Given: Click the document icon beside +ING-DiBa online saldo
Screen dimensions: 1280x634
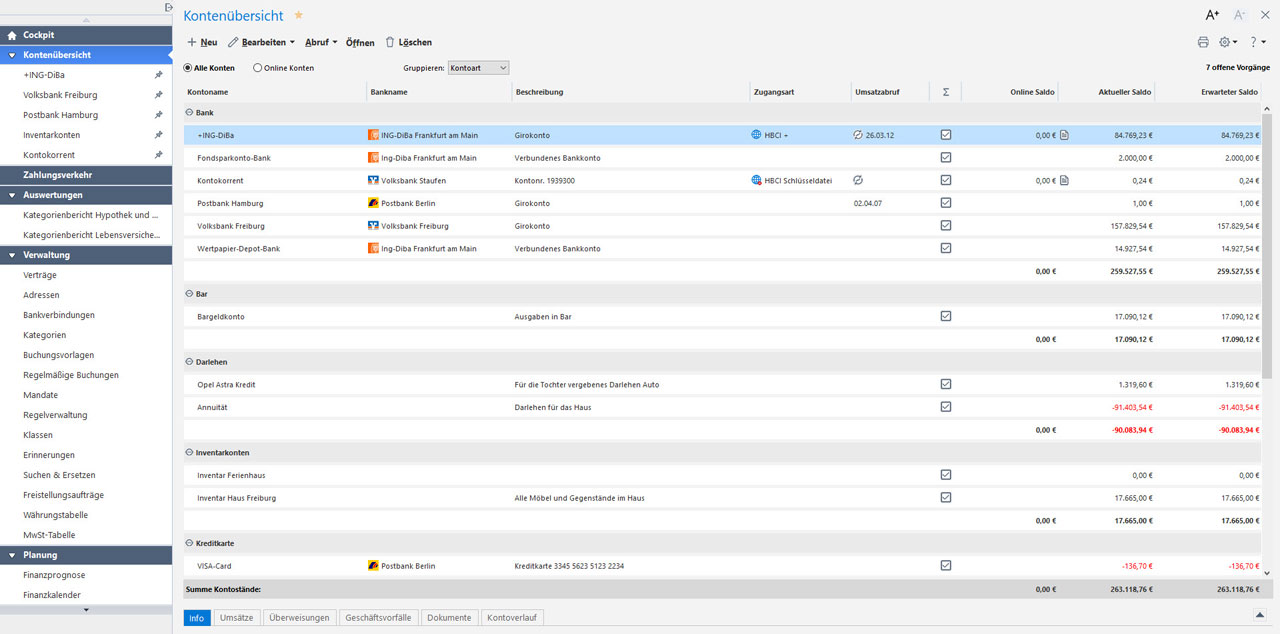Looking at the screenshot, I should tap(1064, 135).
